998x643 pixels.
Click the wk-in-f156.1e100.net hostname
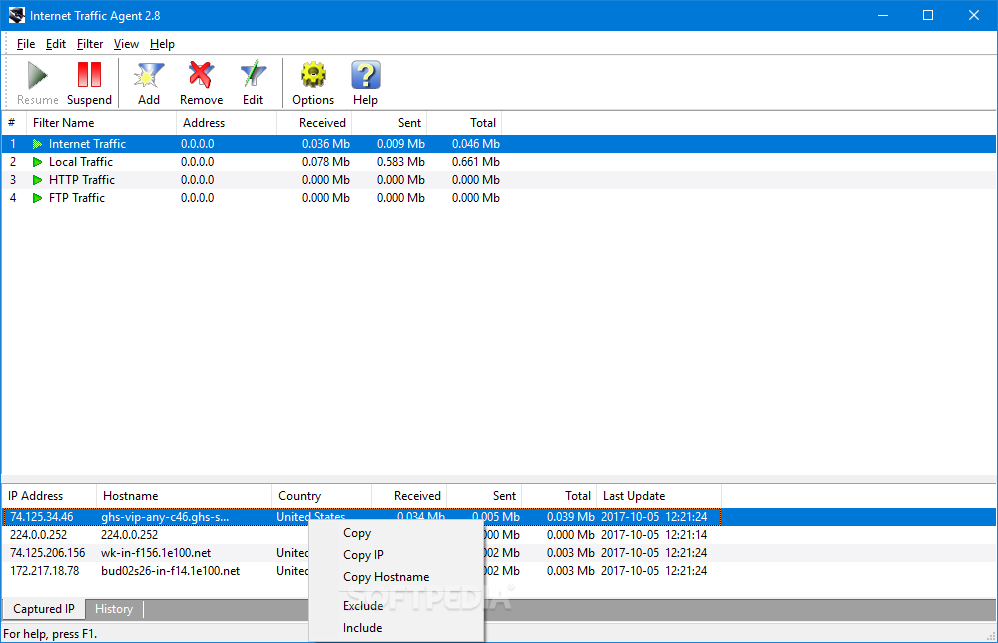coord(156,553)
